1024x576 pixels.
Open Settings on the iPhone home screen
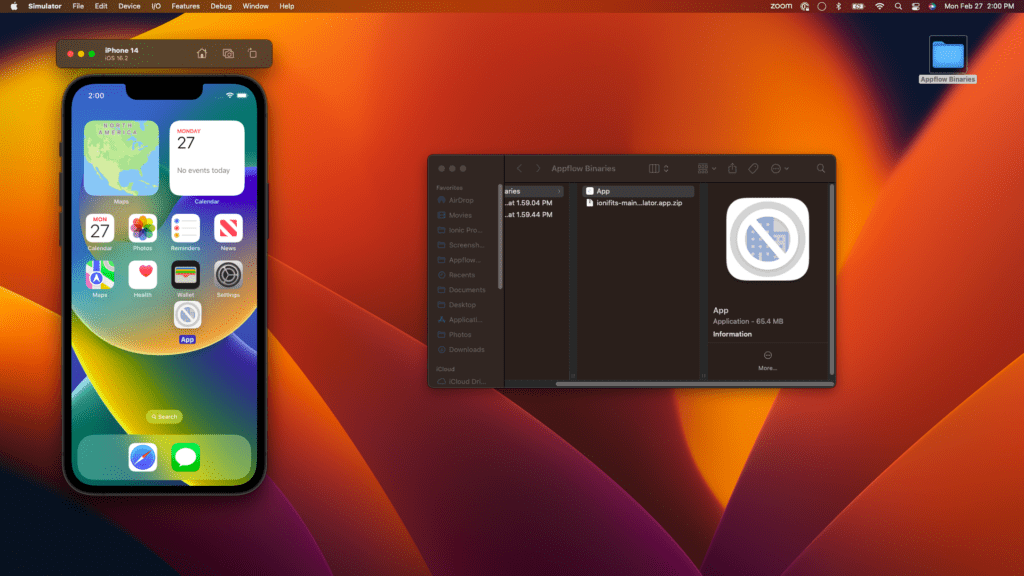pos(228,276)
